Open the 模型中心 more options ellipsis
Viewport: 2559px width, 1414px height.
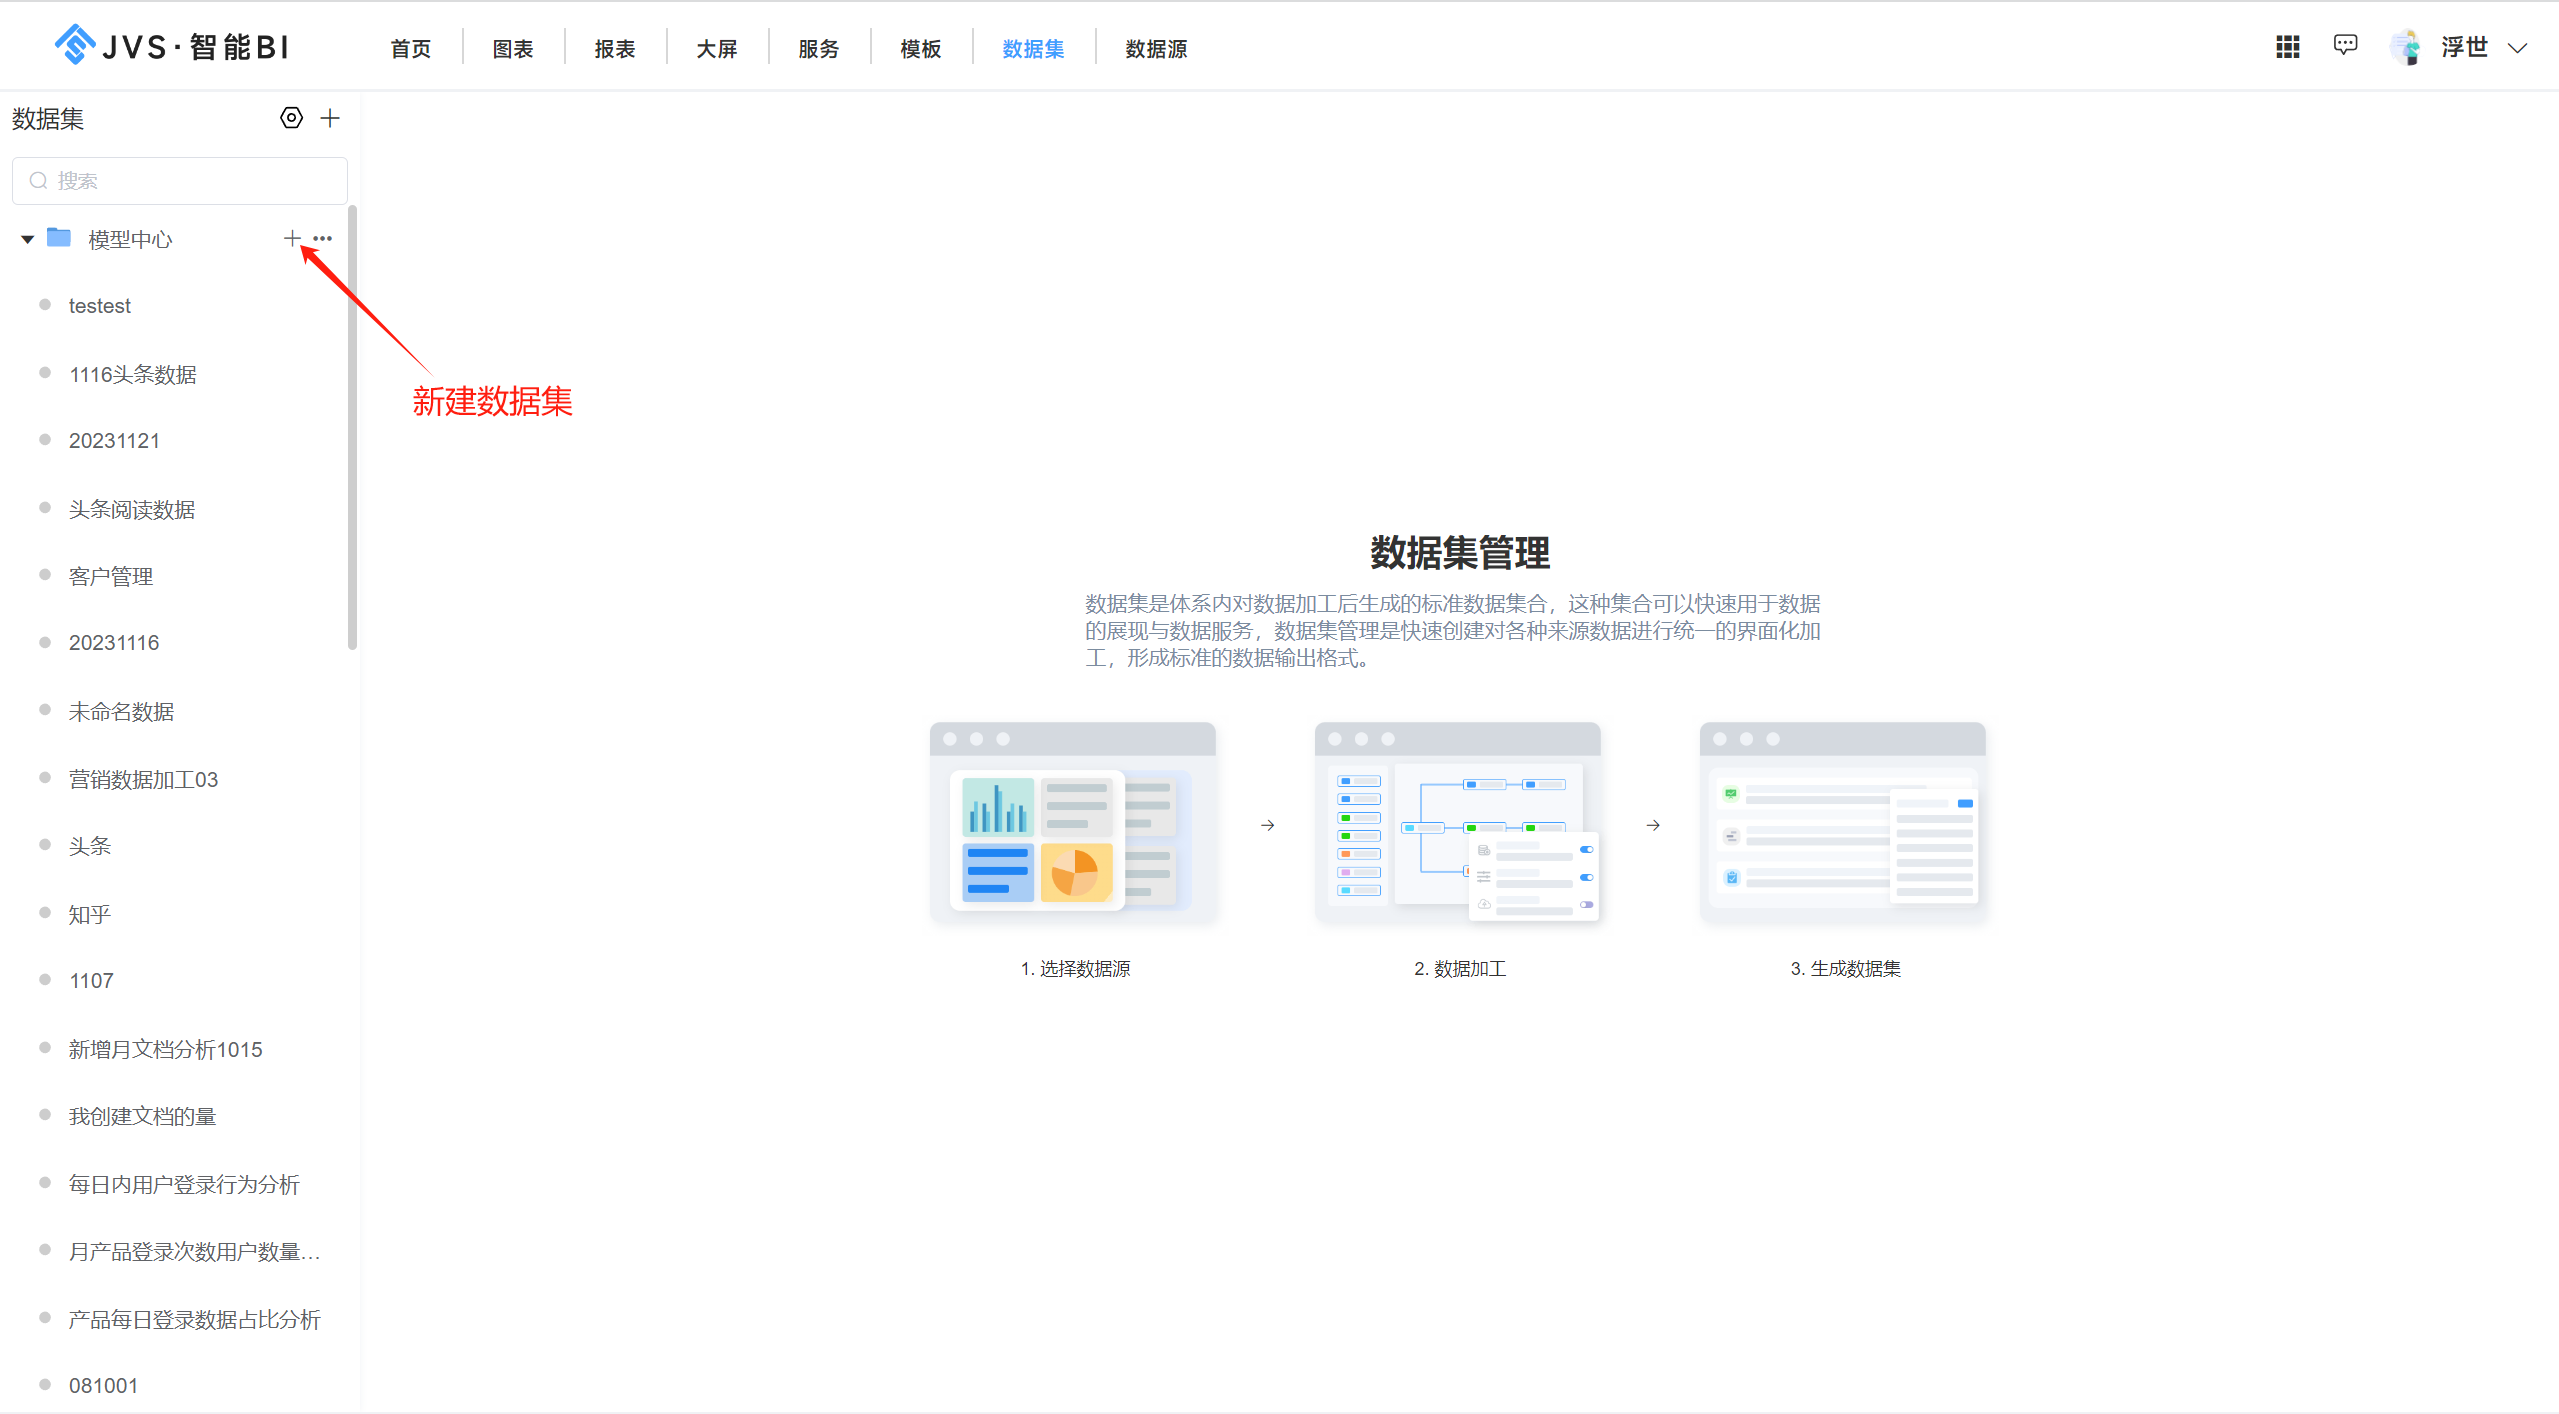pyautogui.click(x=322, y=238)
